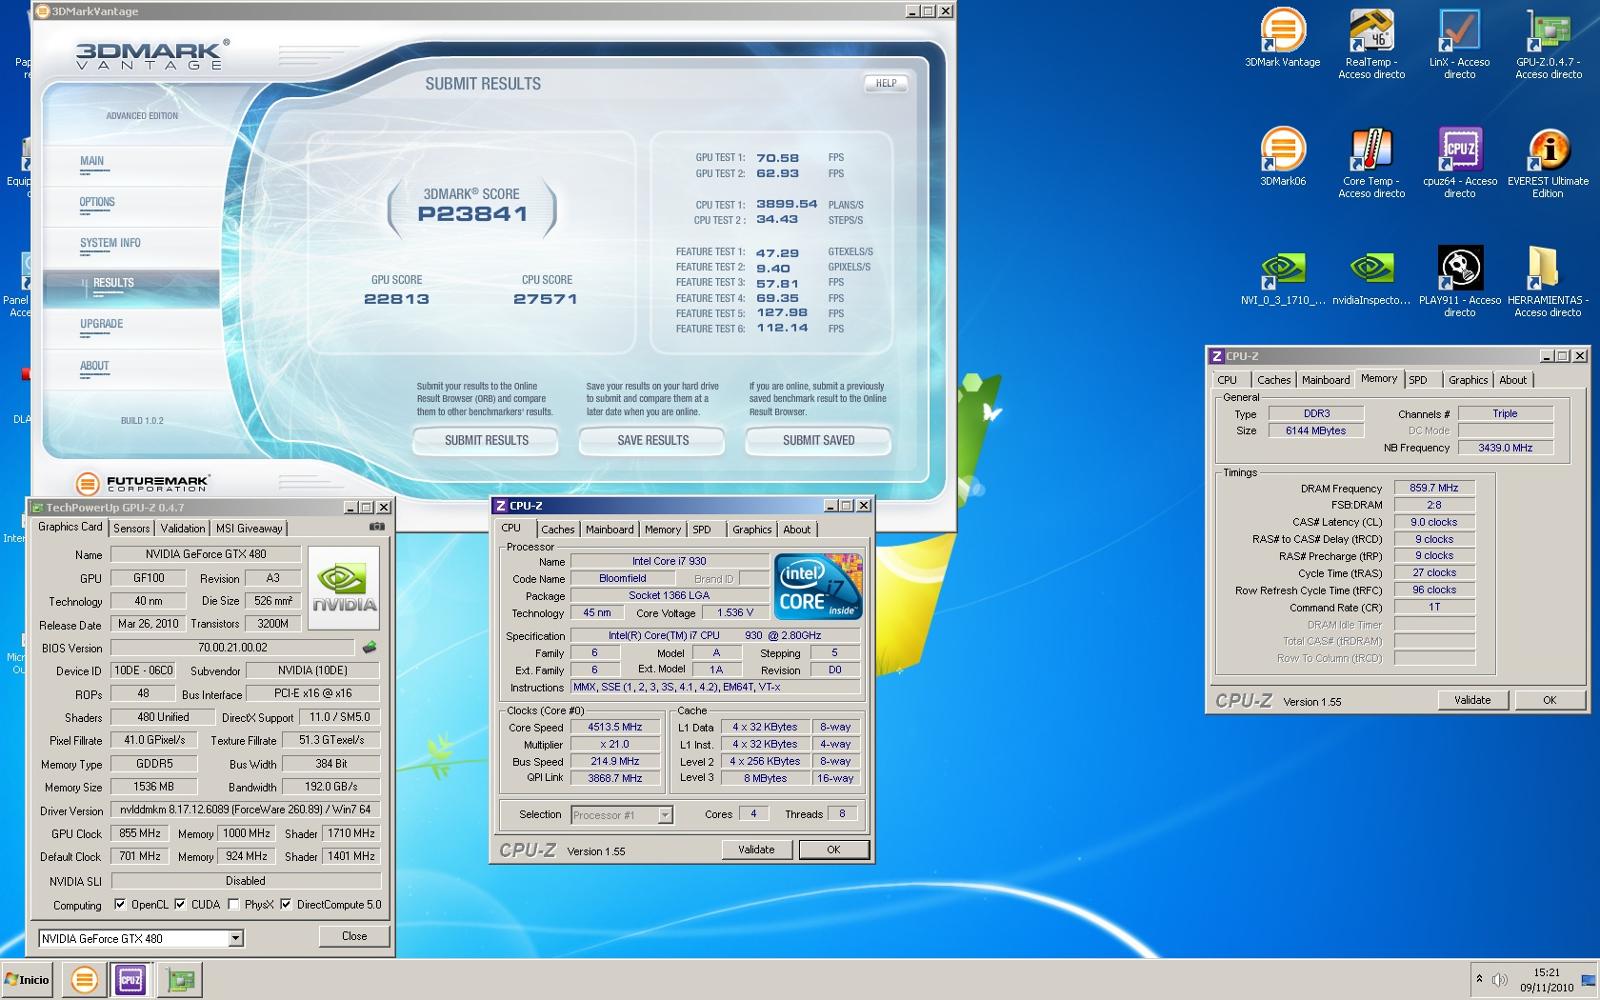Launch 3DMark06 desktop shortcut

coord(1282,158)
